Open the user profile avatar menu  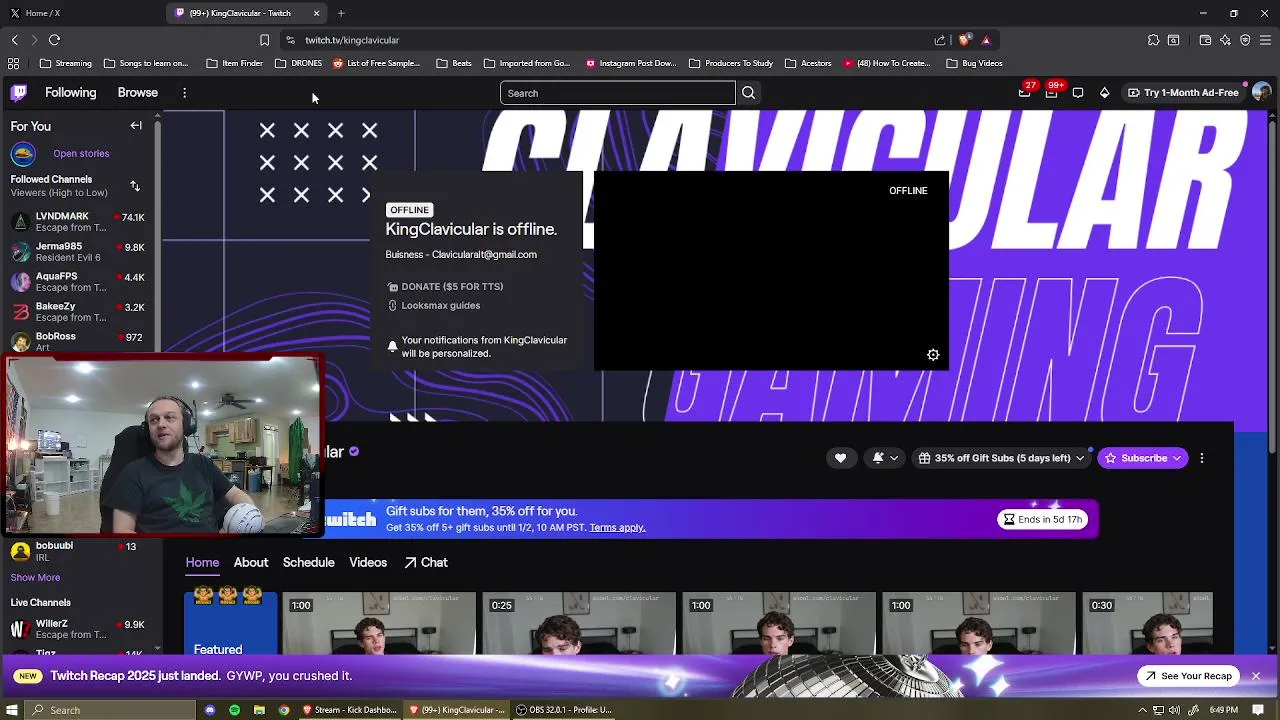[1261, 92]
